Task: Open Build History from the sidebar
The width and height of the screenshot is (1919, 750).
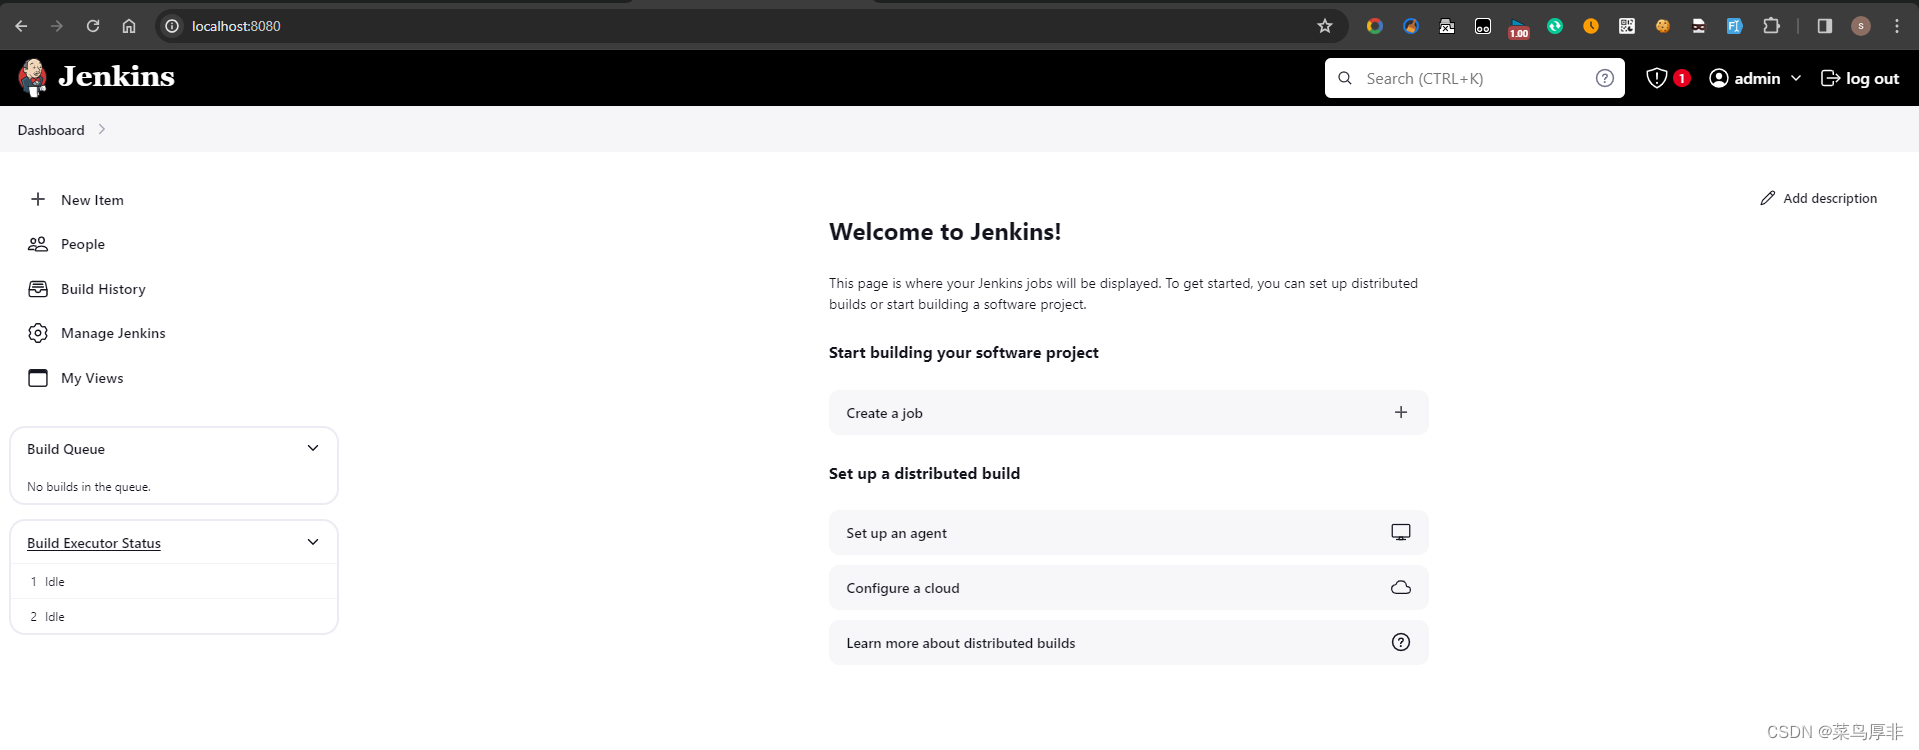Action: pyautogui.click(x=103, y=289)
